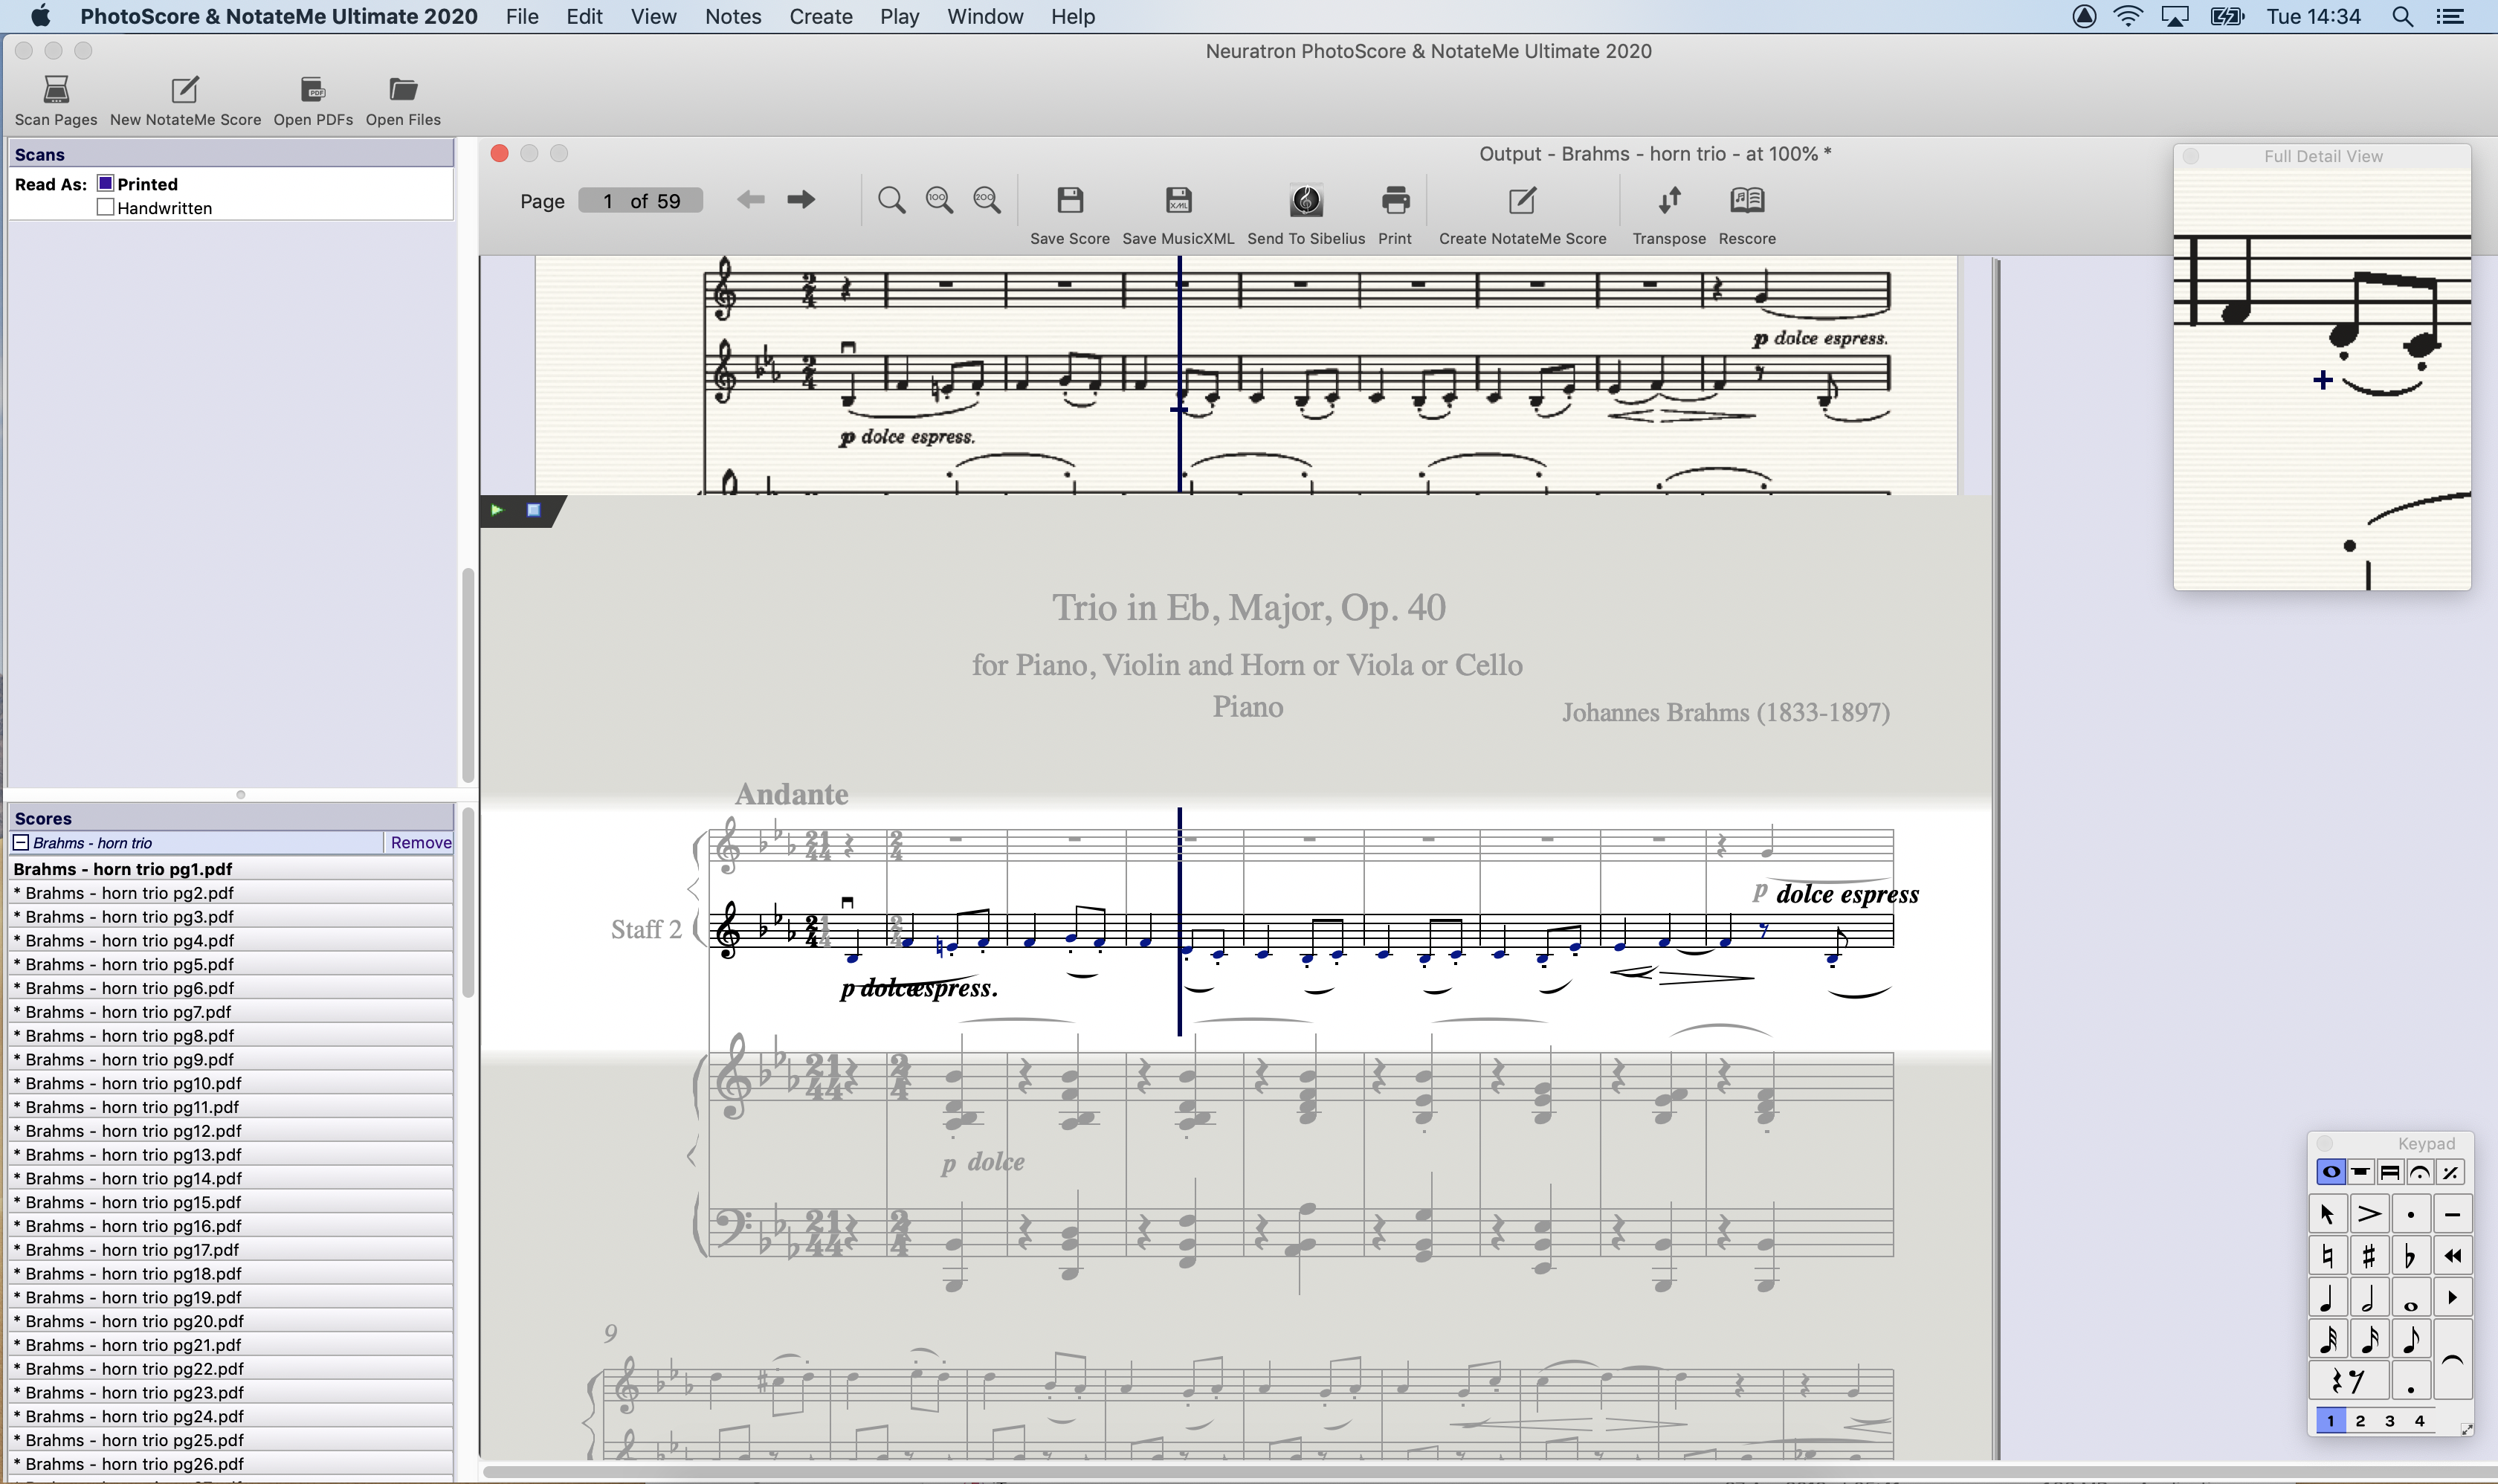This screenshot has width=2498, height=1484.
Task: Click the Open PDFs icon
Action: pyautogui.click(x=313, y=90)
